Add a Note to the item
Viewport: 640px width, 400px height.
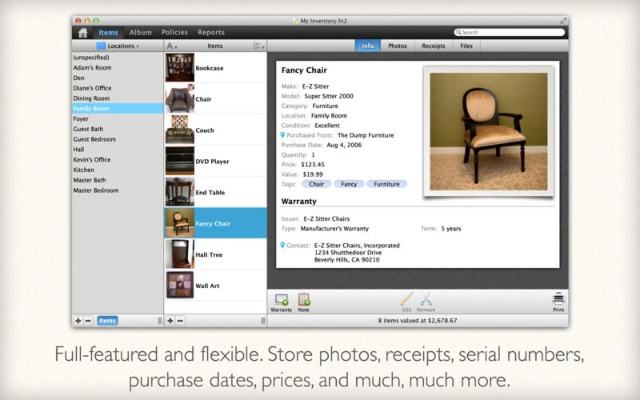click(304, 301)
